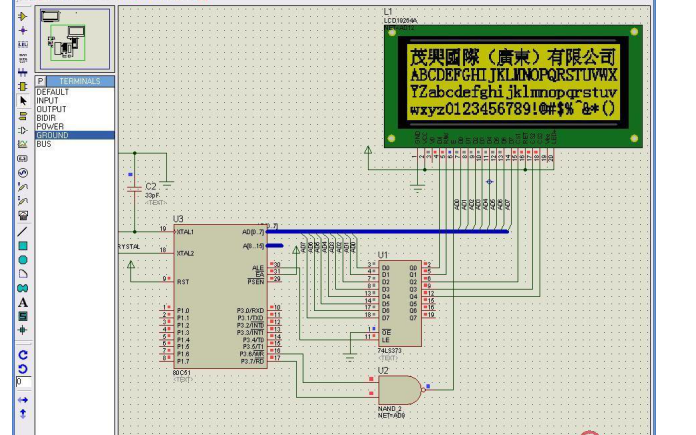
Task: Click the horizontal flip icon
Action: (23, 400)
